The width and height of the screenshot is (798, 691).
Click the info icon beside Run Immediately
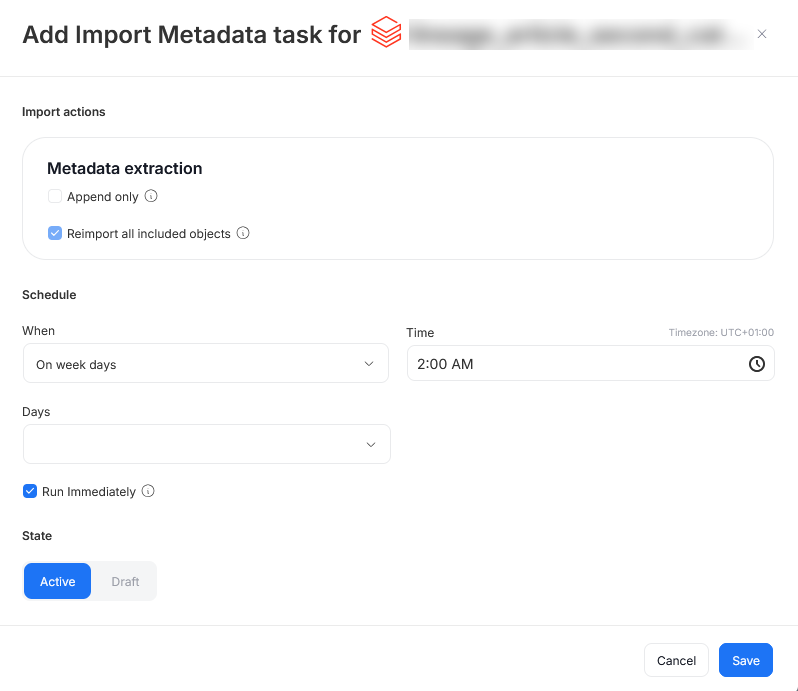coord(148,491)
